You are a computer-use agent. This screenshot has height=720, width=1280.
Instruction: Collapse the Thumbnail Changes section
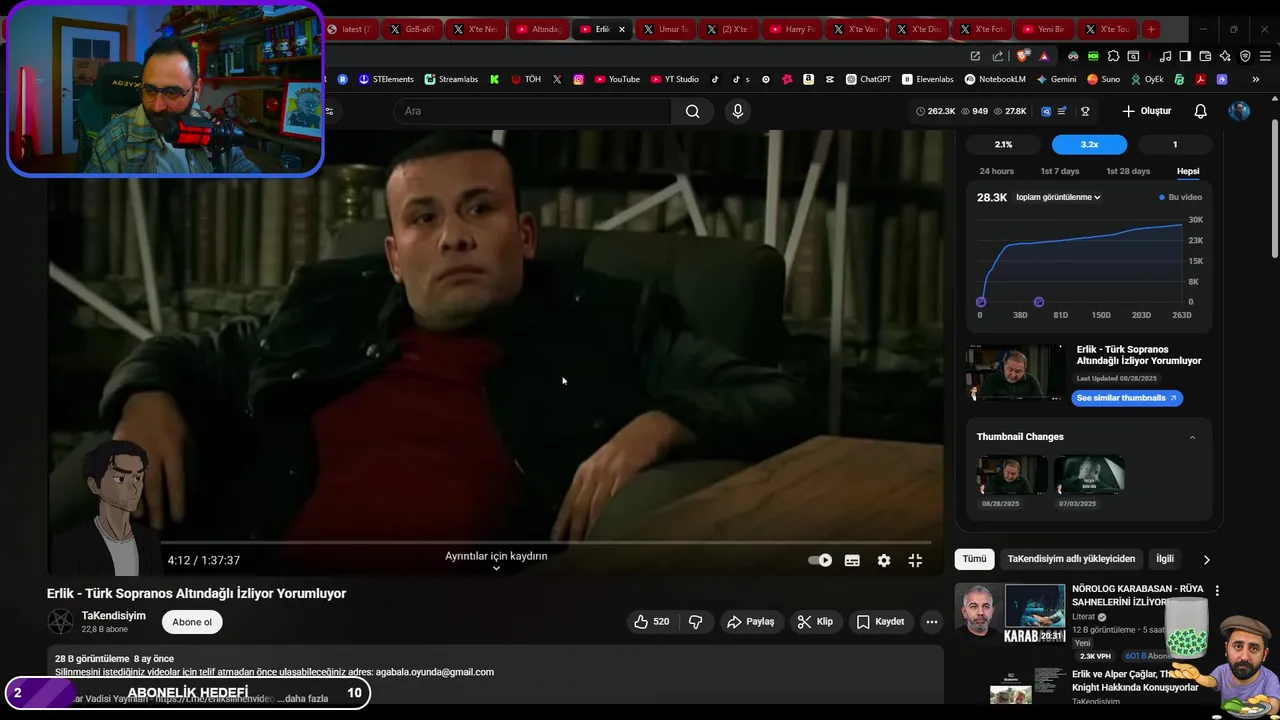click(x=1192, y=437)
